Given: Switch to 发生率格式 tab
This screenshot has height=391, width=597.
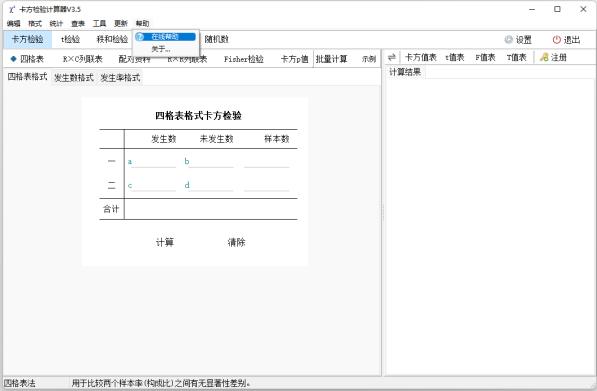Looking at the screenshot, I should coord(120,78).
